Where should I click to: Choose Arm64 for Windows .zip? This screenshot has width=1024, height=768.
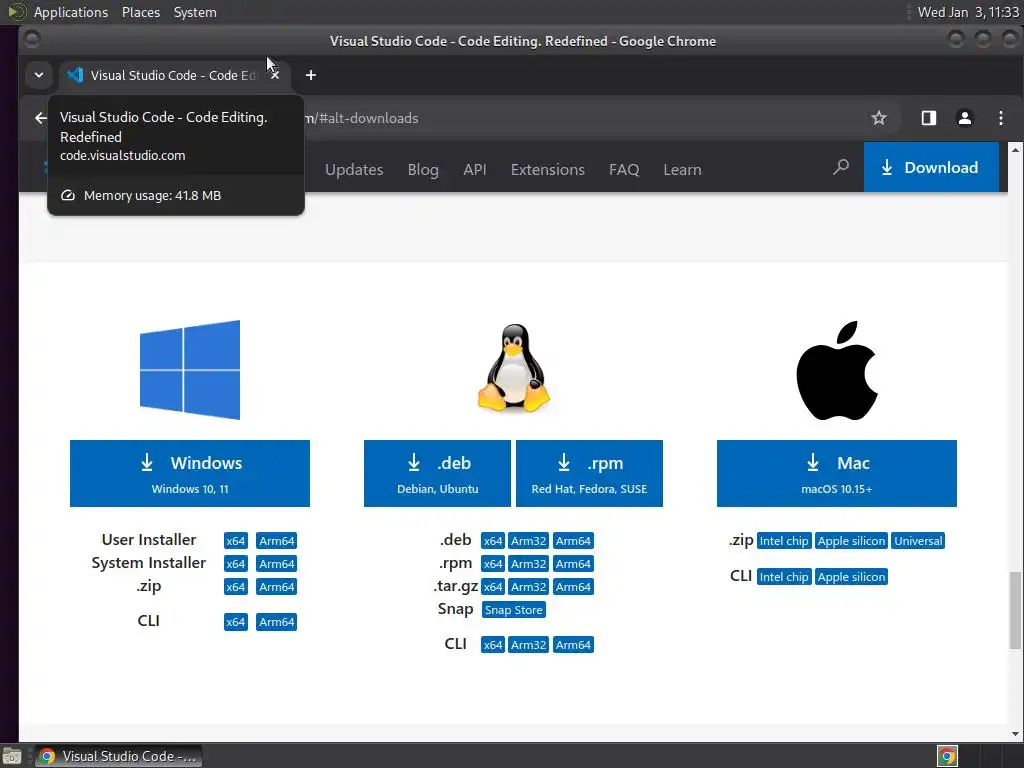(x=277, y=587)
